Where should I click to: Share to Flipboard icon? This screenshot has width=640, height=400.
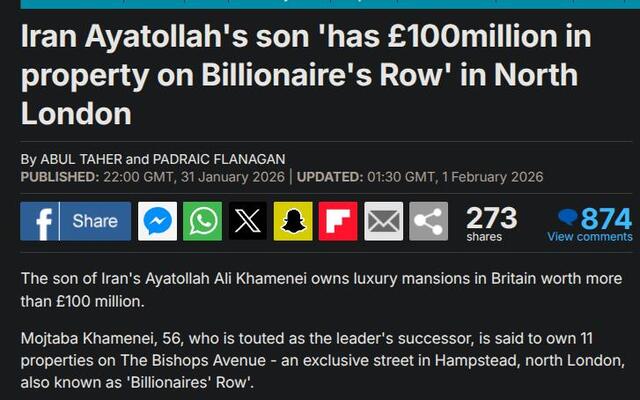[338, 221]
